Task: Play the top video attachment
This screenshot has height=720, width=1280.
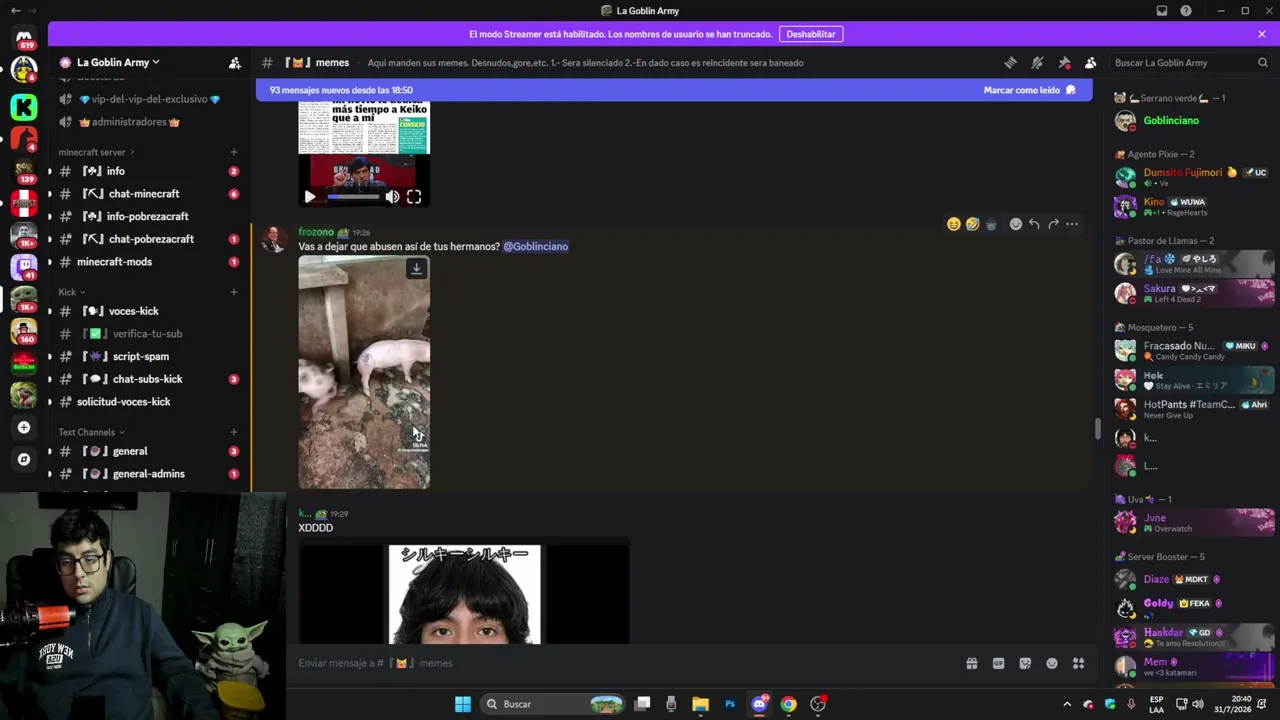Action: (x=309, y=197)
